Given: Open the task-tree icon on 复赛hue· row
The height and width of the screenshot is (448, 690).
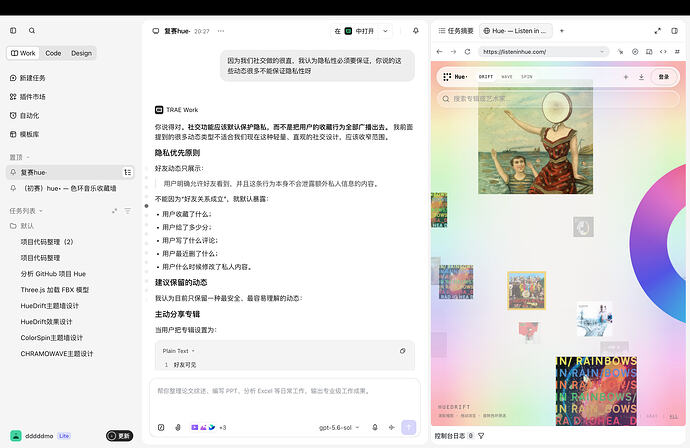Looking at the screenshot, I should (128, 172).
